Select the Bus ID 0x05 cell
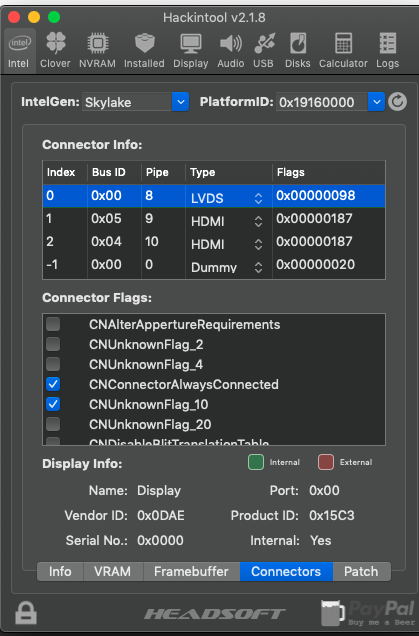Image resolution: width=419 pixels, height=636 pixels. 106,219
